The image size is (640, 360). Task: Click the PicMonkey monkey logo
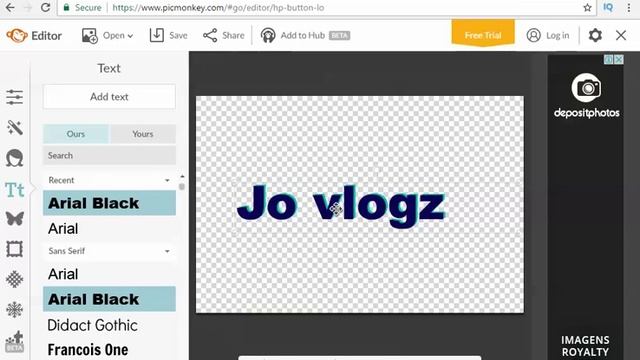tap(17, 36)
